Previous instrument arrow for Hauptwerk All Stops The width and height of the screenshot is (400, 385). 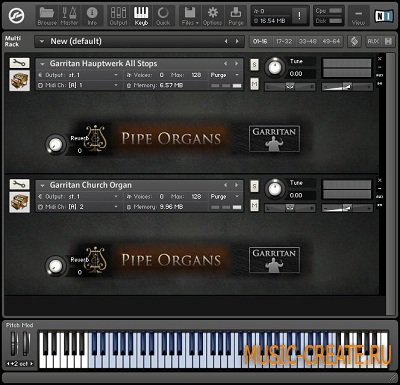(226, 63)
